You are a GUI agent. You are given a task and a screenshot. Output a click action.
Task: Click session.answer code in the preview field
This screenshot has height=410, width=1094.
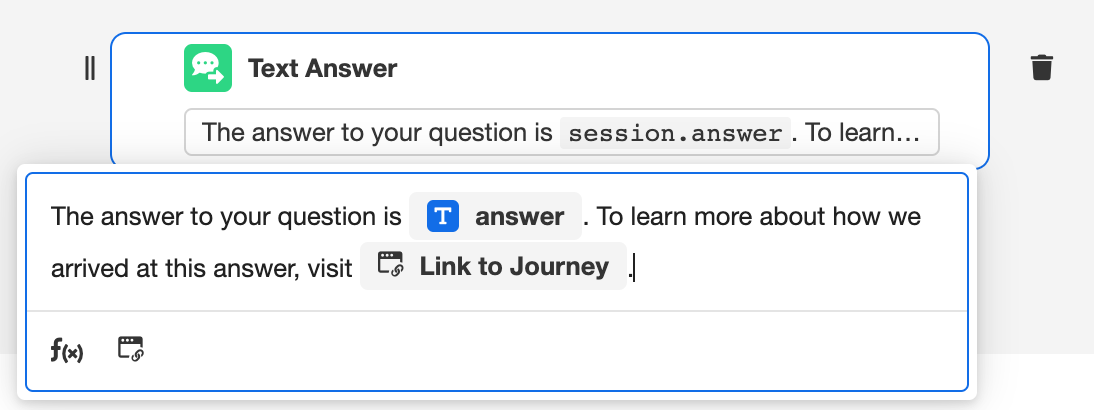coord(674,133)
